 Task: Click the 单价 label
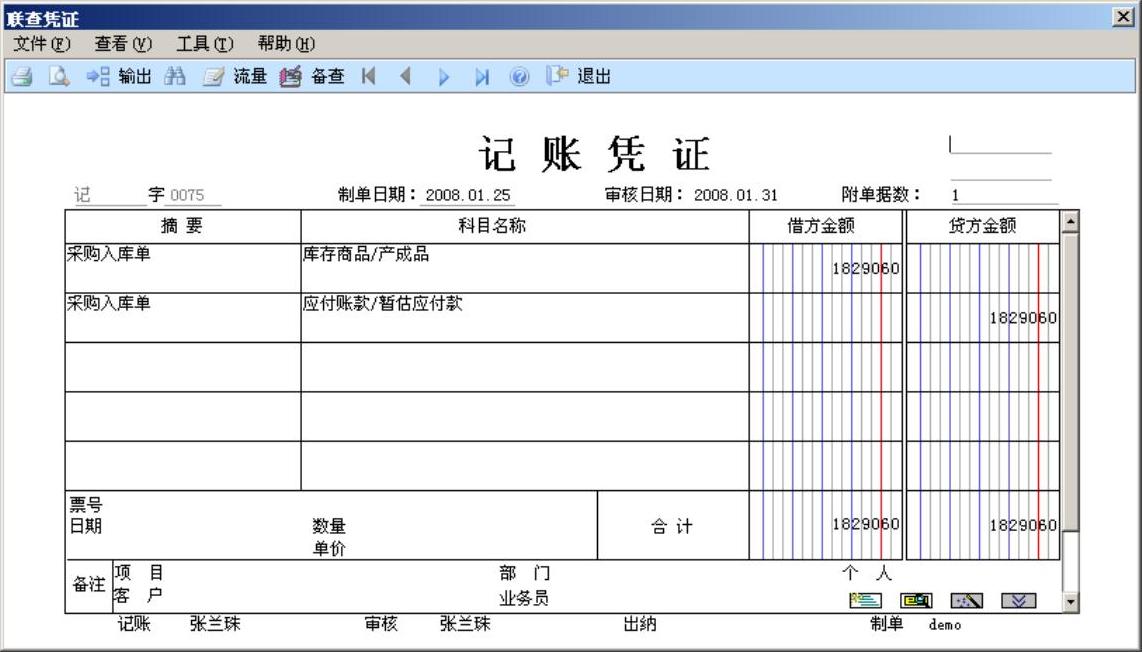coord(328,549)
